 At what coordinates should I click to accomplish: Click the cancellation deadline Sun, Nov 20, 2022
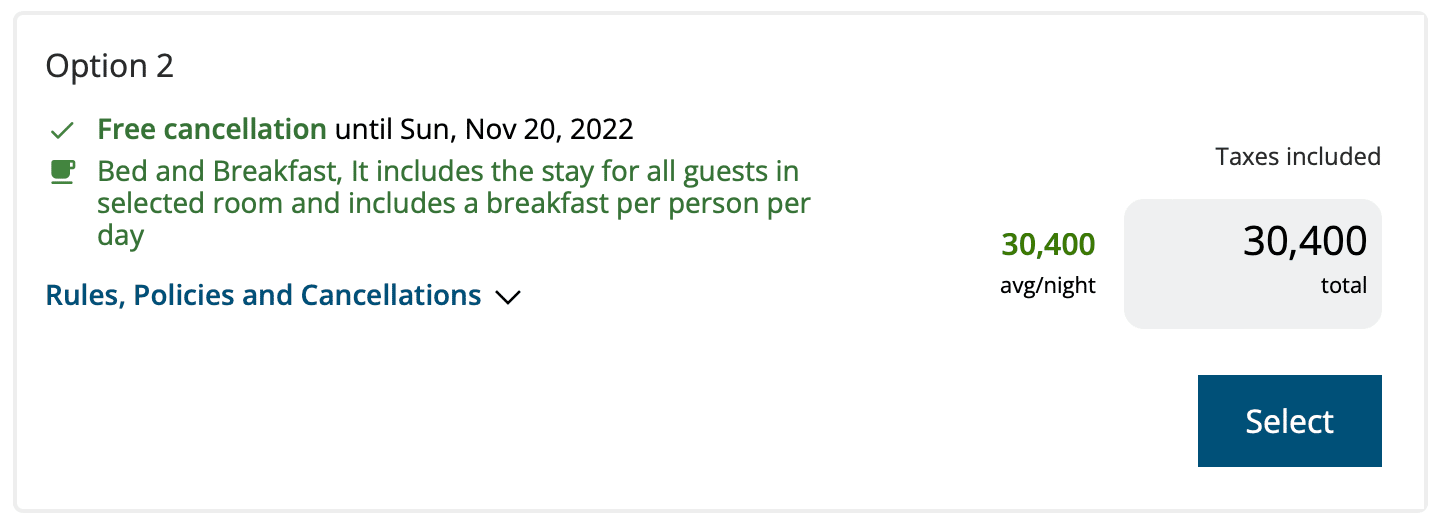click(x=517, y=129)
